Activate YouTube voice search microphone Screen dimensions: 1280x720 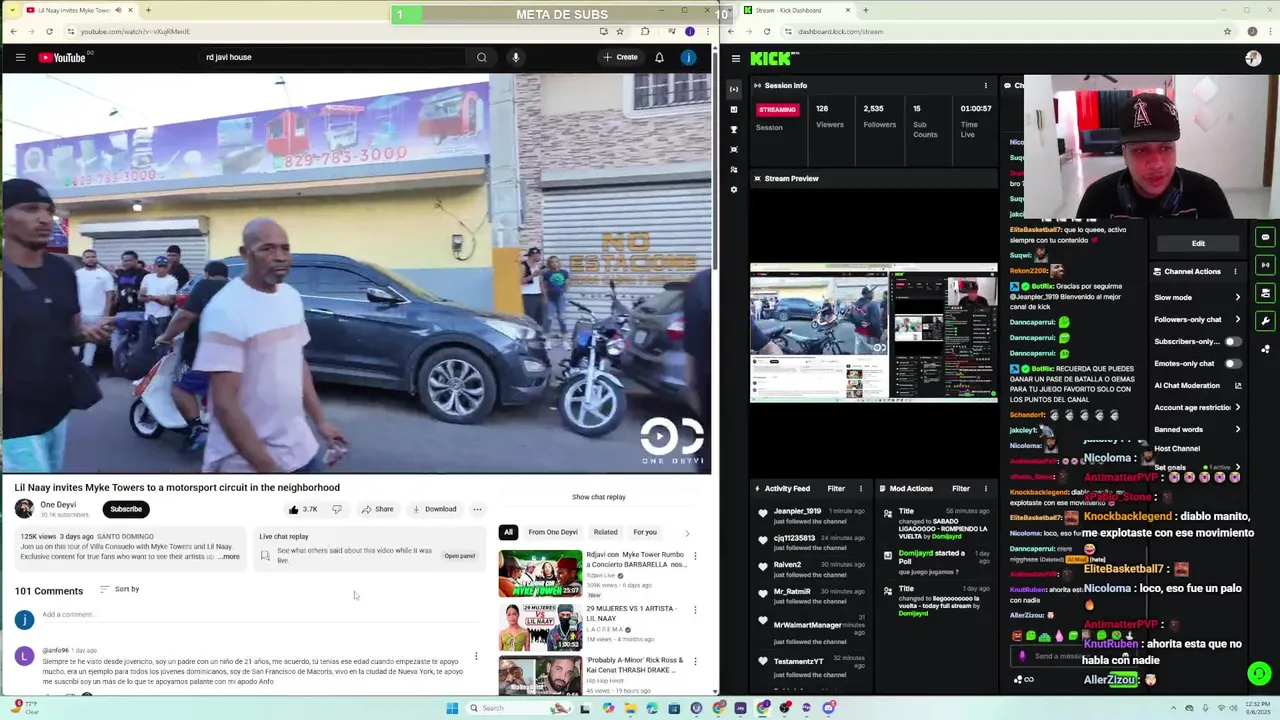pos(516,57)
